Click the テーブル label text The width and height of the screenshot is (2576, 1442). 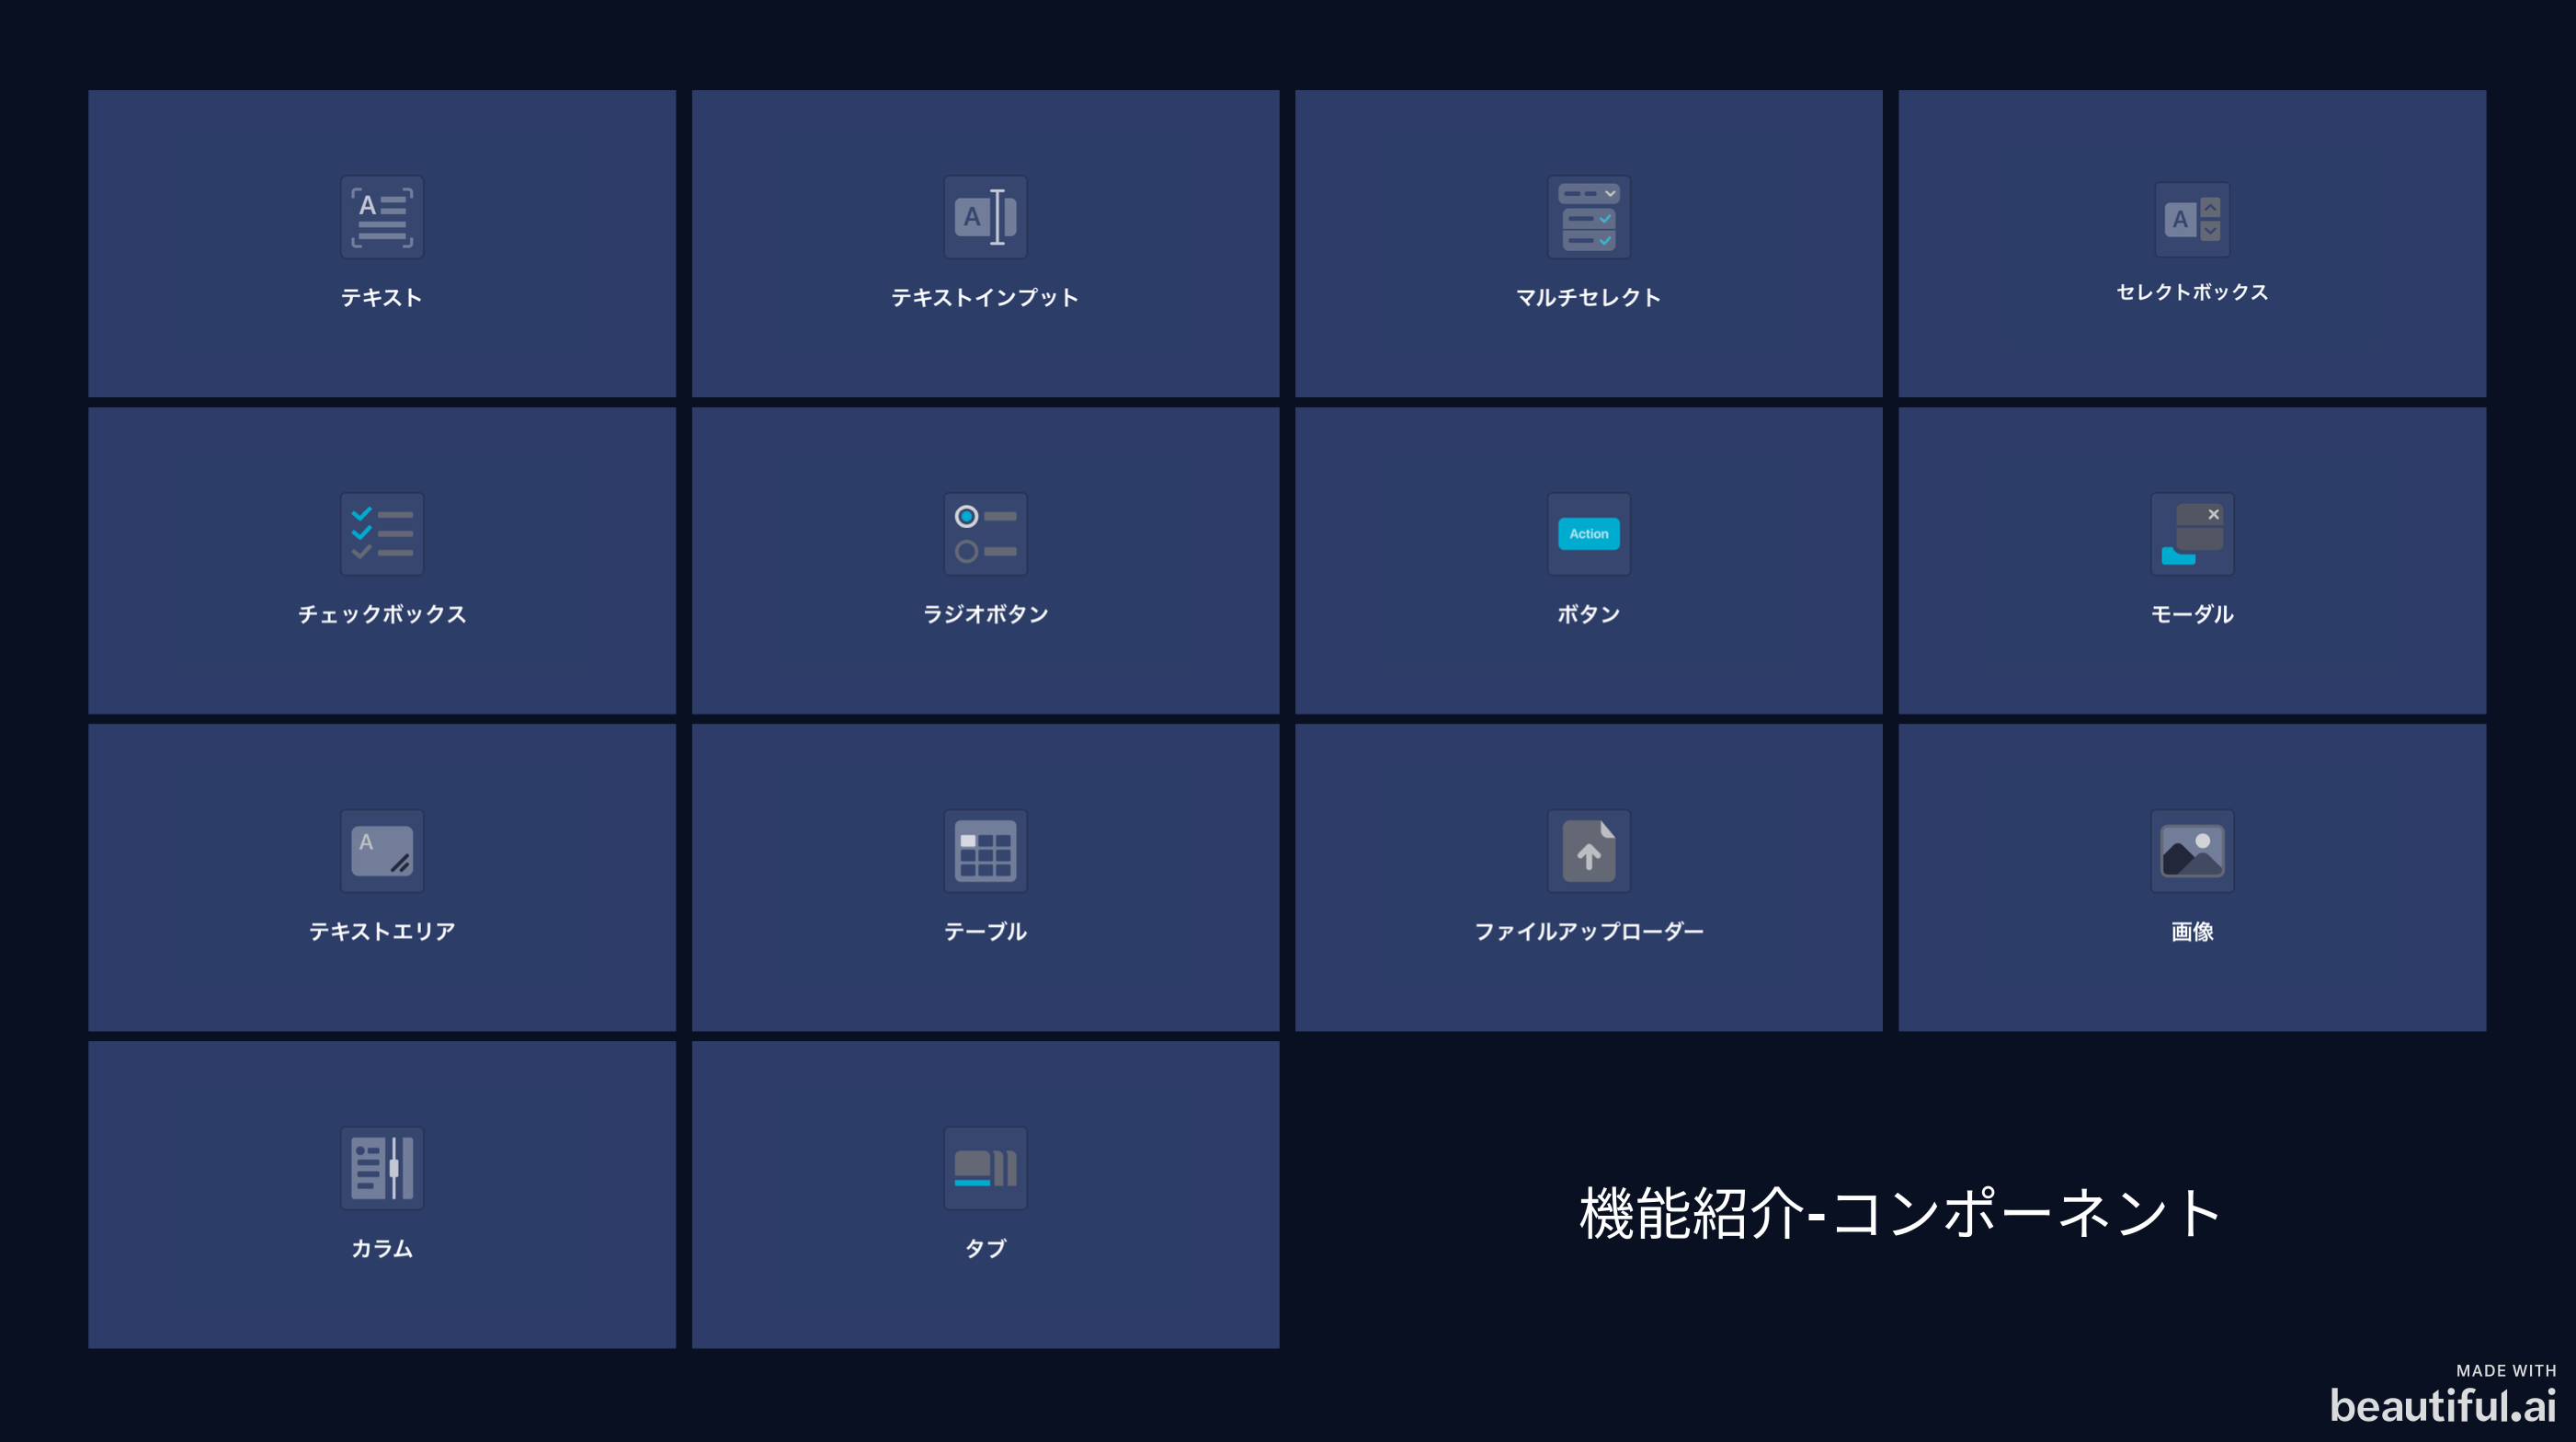point(985,931)
